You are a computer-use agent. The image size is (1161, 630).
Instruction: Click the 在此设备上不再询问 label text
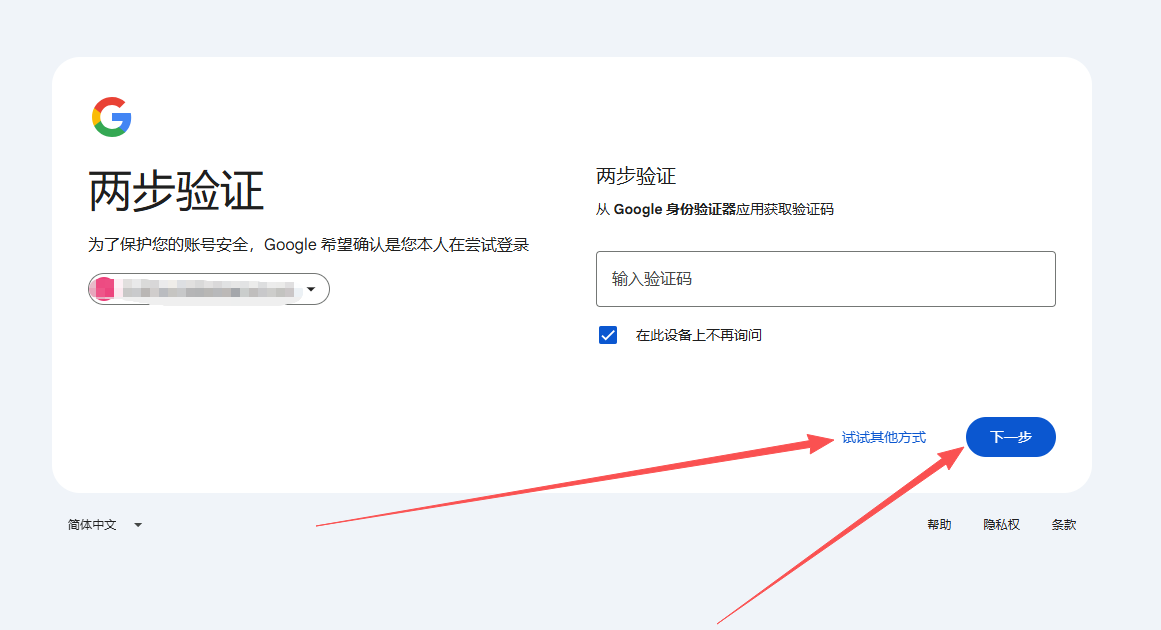point(698,335)
